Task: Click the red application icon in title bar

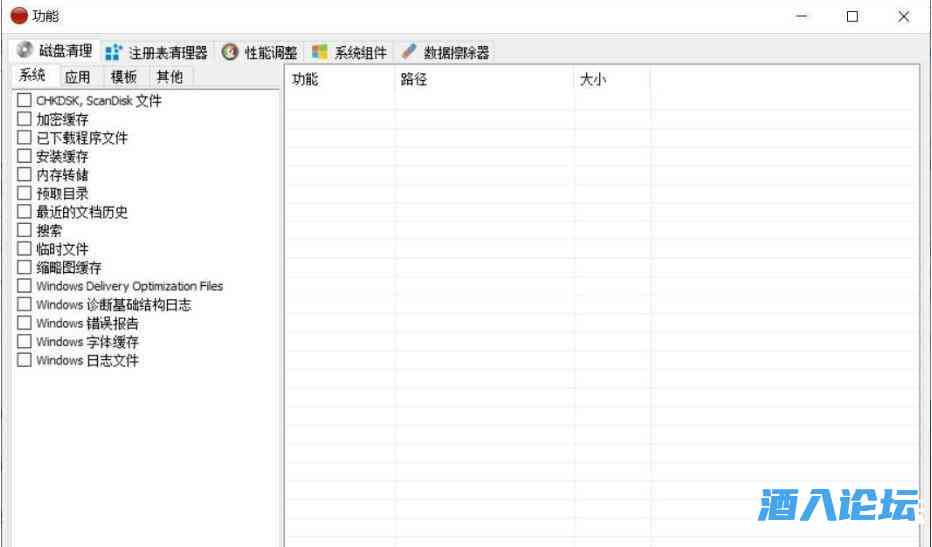Action: (19, 16)
